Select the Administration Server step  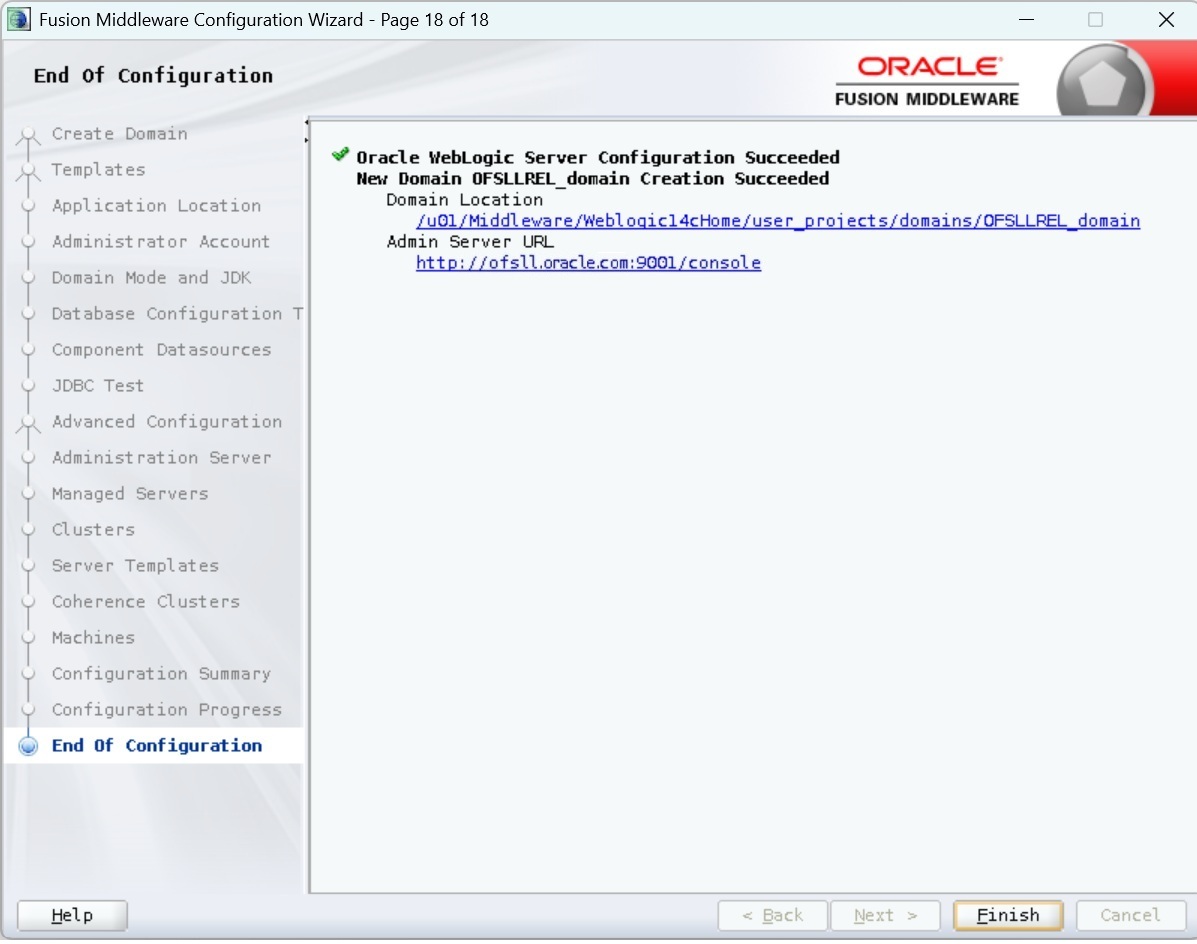pos(161,457)
